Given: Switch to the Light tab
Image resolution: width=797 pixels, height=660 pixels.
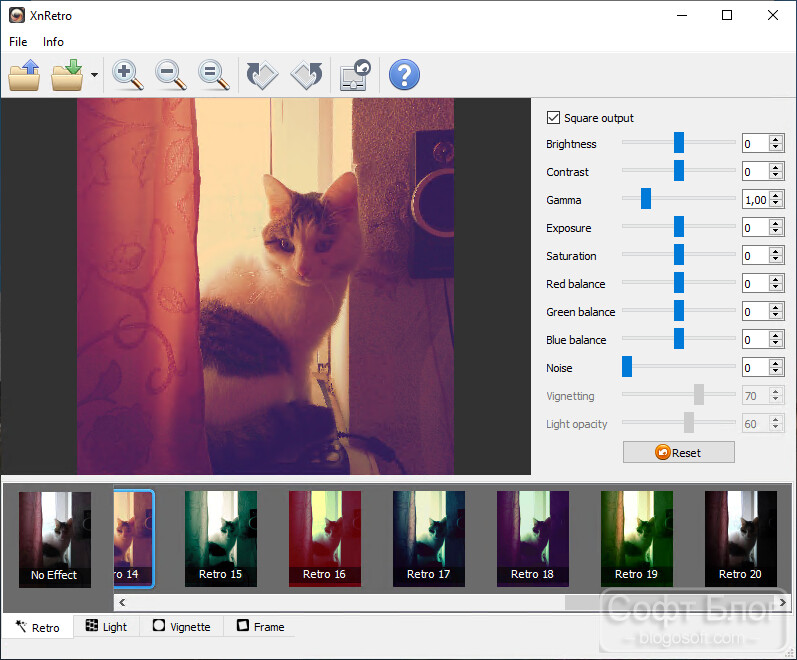Looking at the screenshot, I should [x=106, y=626].
